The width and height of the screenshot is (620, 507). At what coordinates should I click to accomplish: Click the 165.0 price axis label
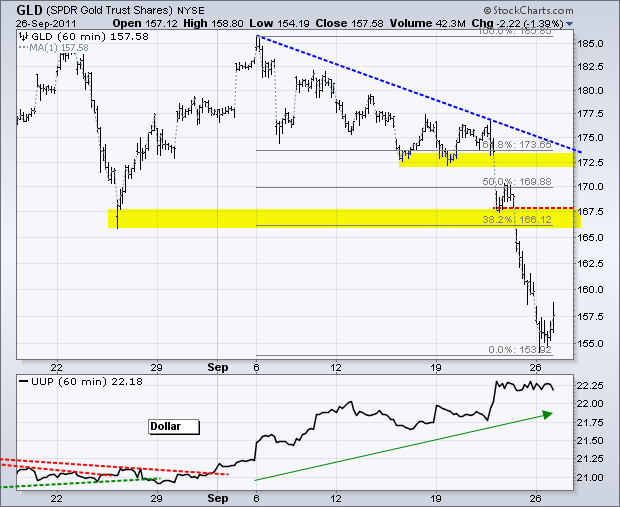click(590, 237)
